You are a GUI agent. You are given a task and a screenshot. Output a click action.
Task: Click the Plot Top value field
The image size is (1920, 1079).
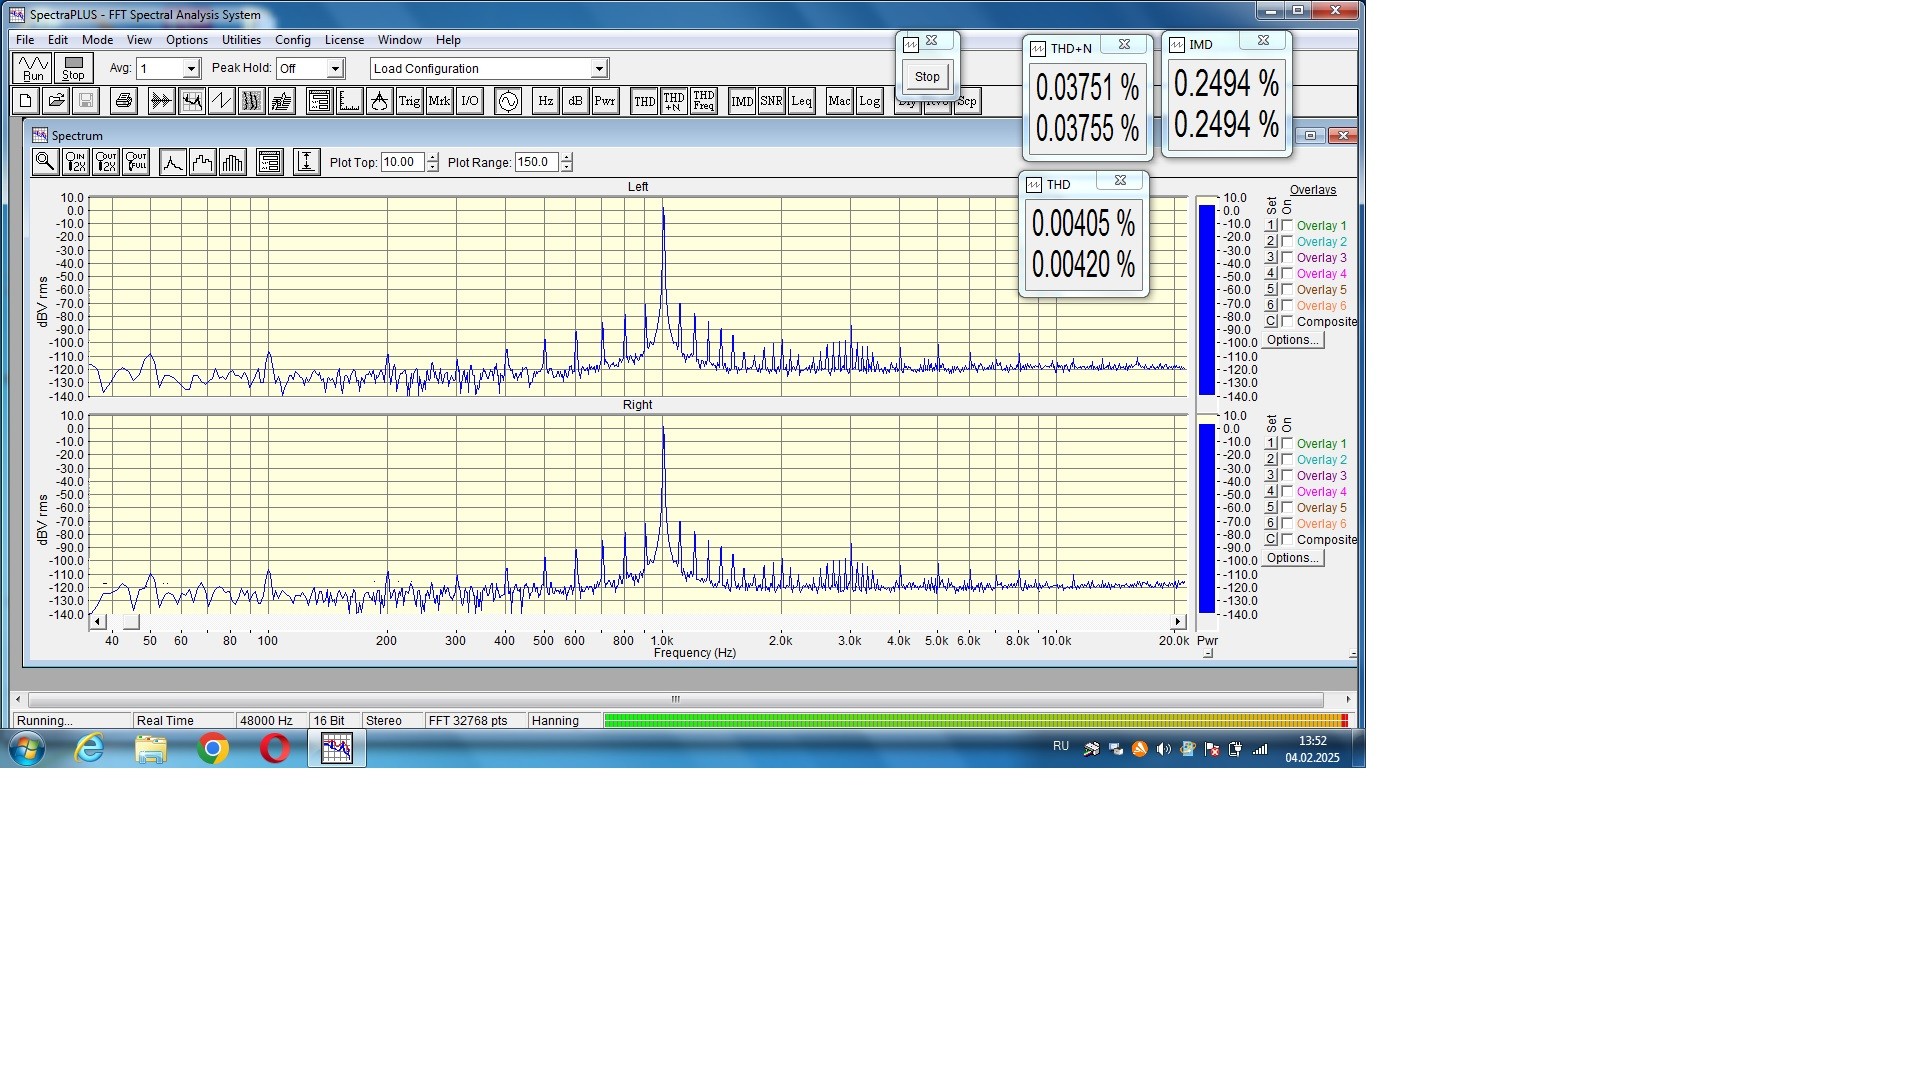coord(402,162)
